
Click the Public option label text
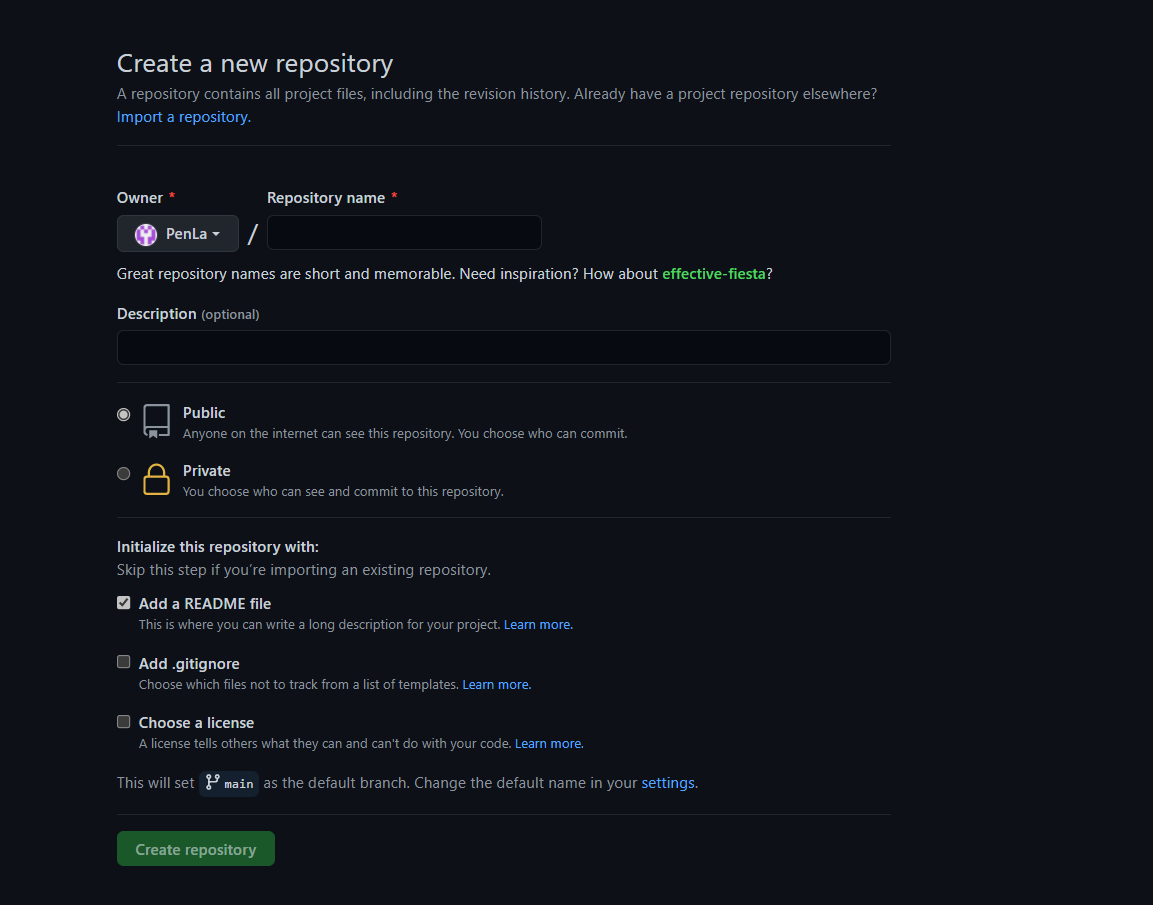[x=204, y=412]
